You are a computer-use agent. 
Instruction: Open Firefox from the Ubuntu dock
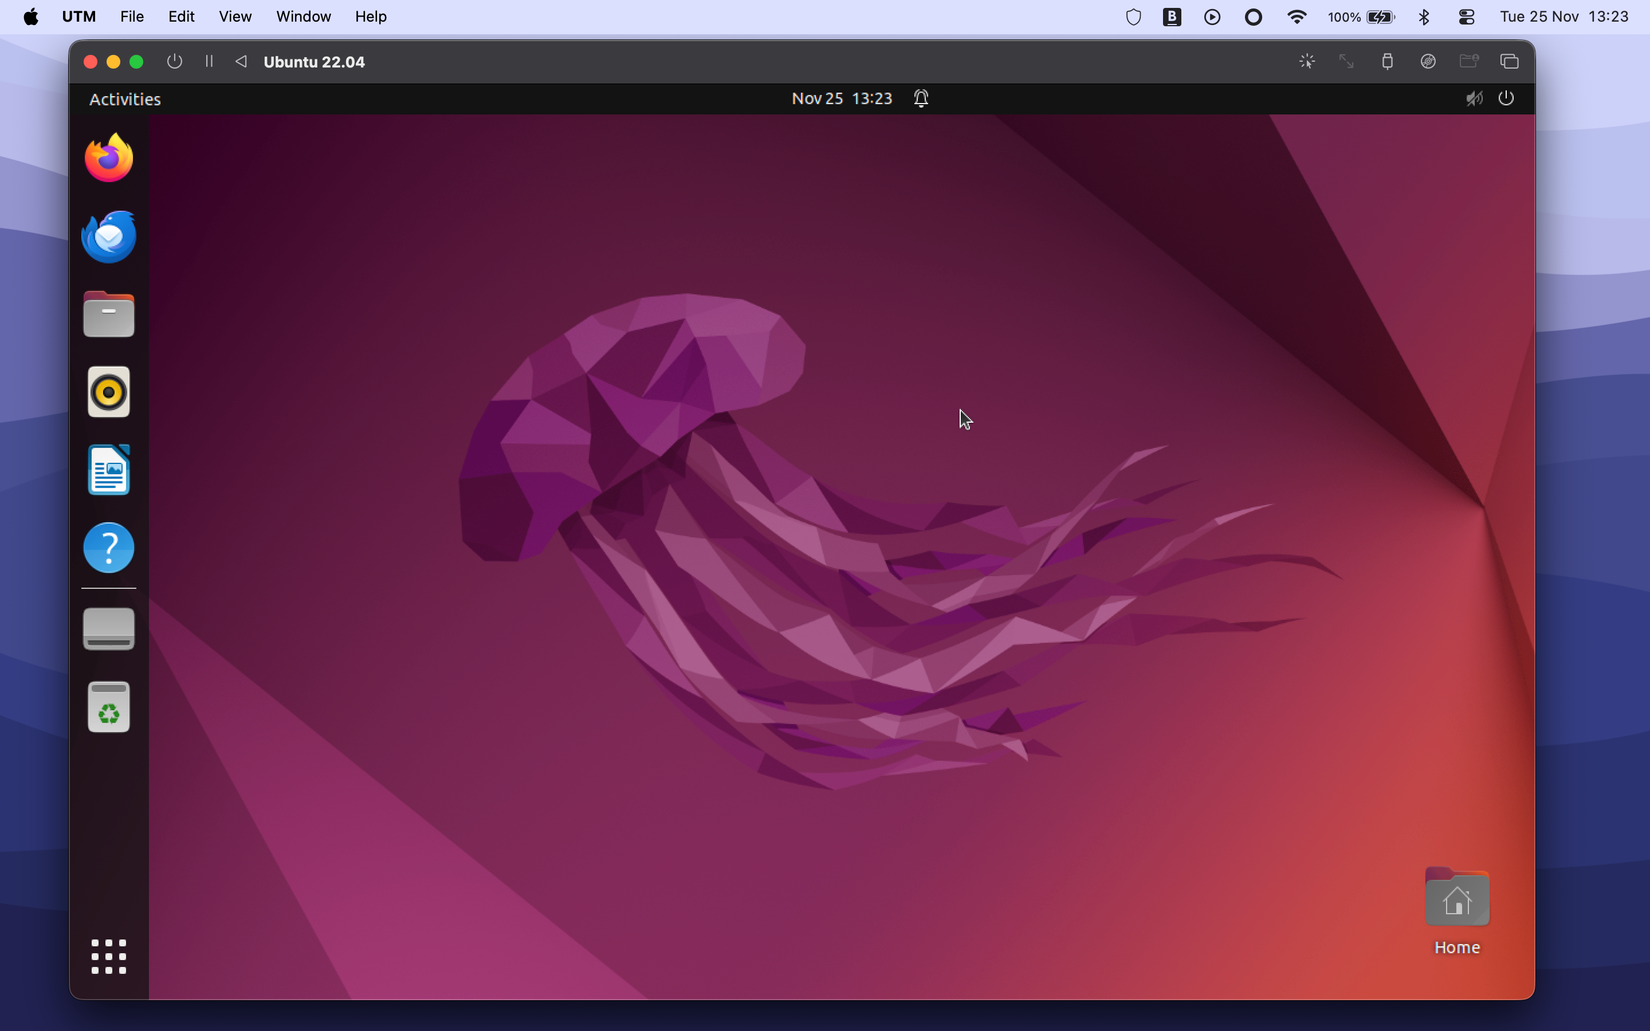(x=108, y=157)
